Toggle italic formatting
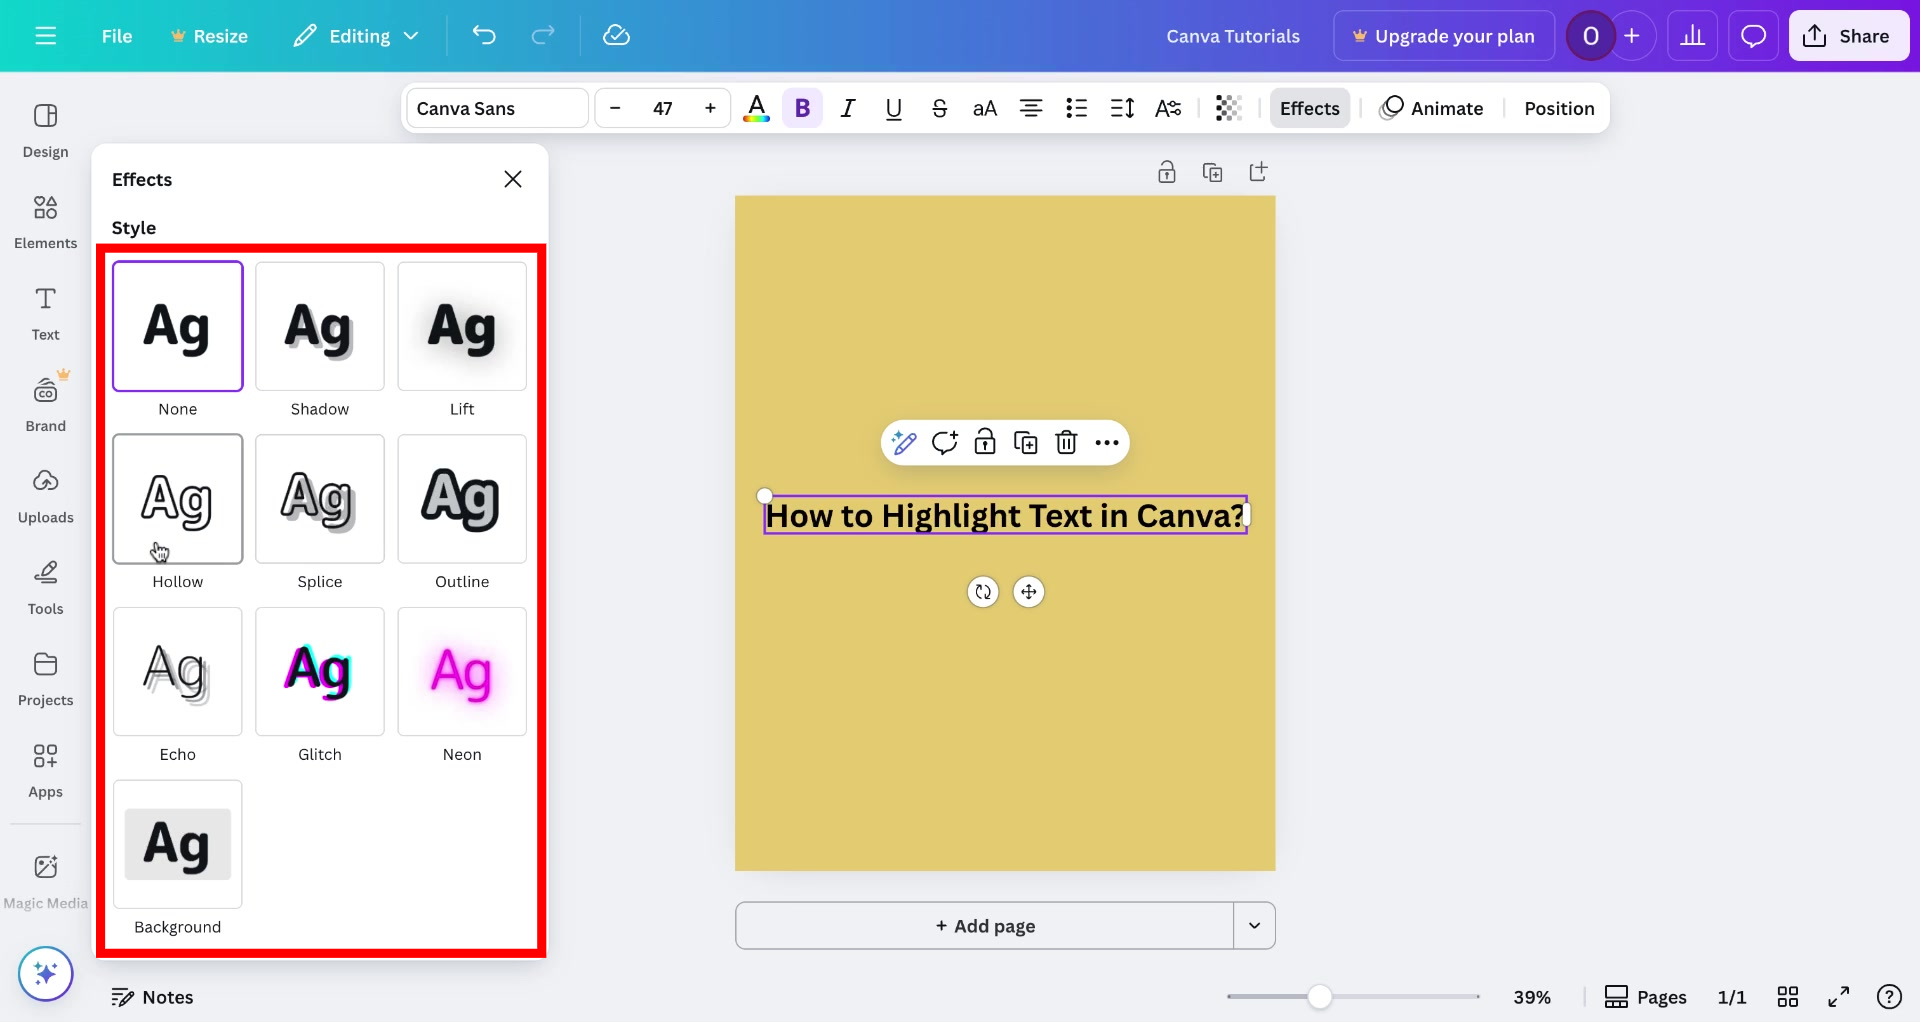This screenshot has width=1920, height=1022. click(x=847, y=108)
